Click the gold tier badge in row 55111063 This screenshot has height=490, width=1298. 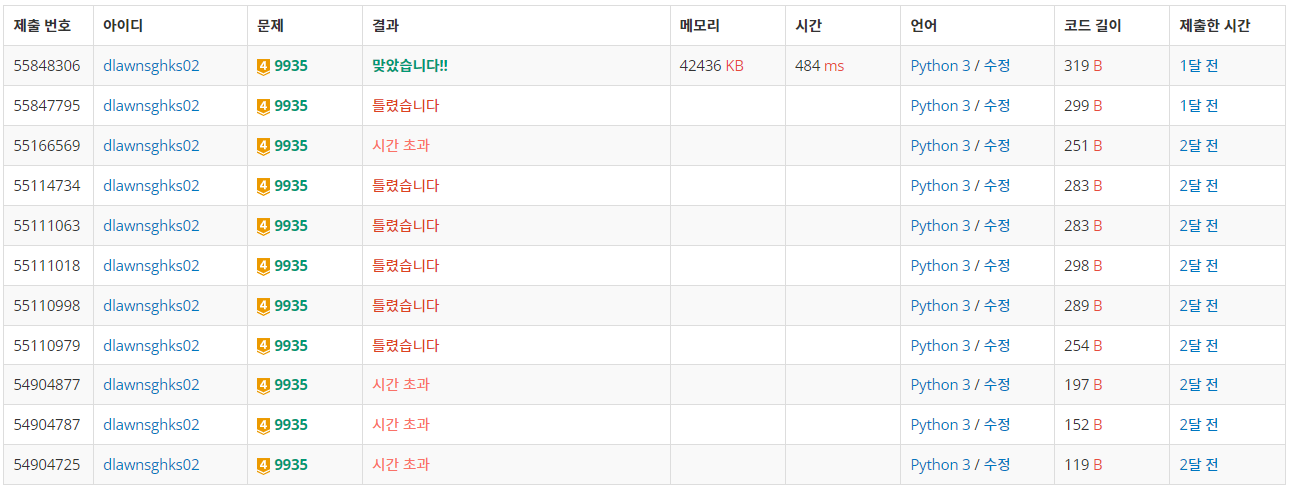click(264, 226)
